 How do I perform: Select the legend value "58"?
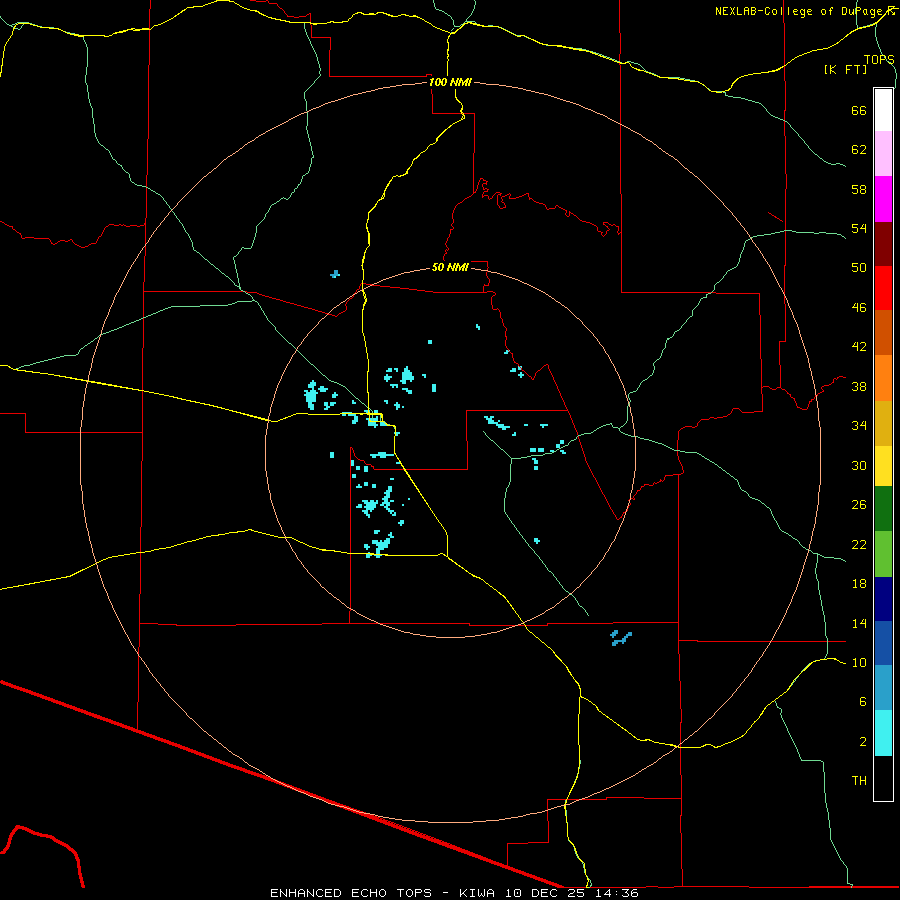tap(859, 189)
